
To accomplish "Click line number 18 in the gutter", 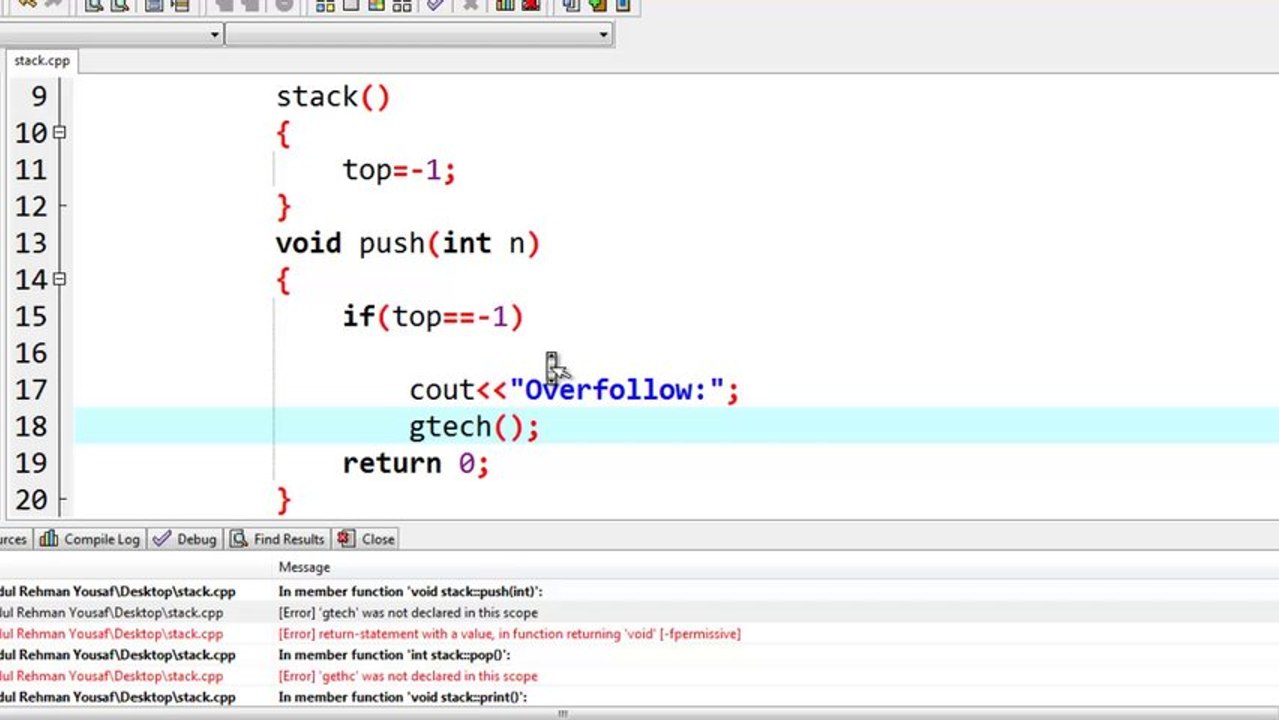I will coord(31,427).
